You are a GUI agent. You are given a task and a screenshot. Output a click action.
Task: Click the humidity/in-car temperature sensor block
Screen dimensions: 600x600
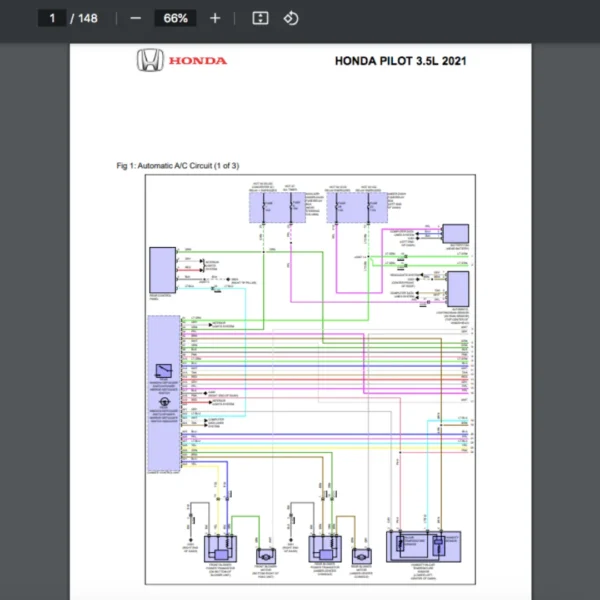click(422, 545)
